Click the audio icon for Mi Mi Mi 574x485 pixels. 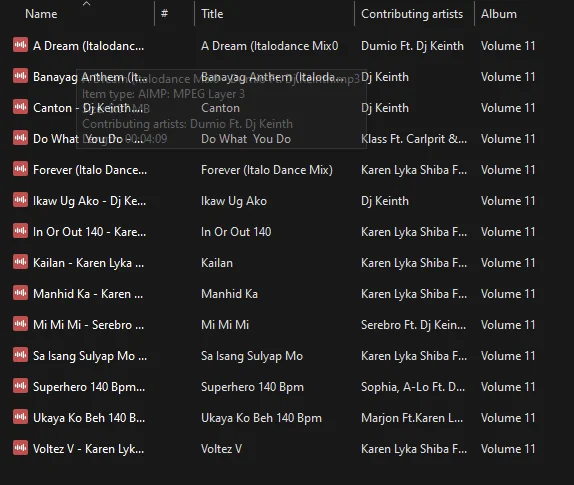click(x=20, y=324)
